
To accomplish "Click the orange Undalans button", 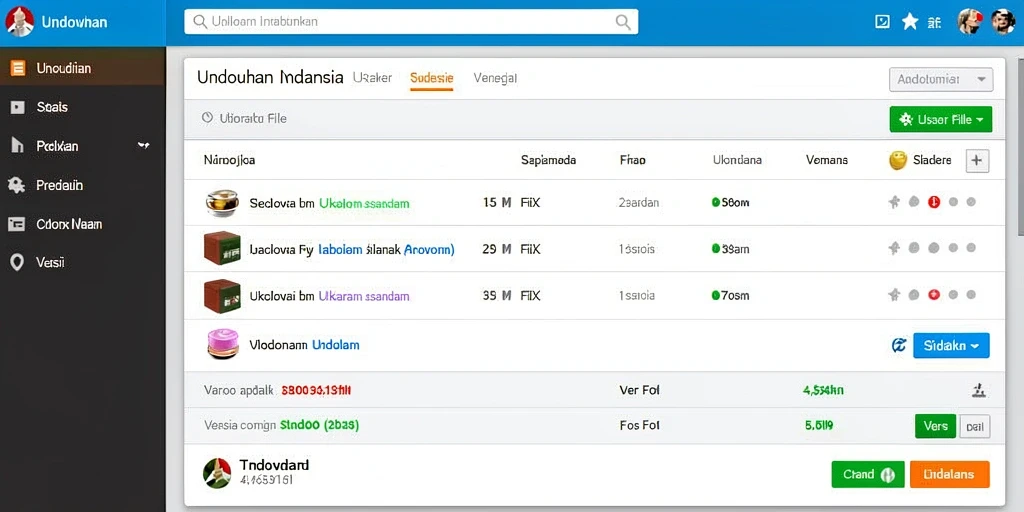I will click(950, 474).
